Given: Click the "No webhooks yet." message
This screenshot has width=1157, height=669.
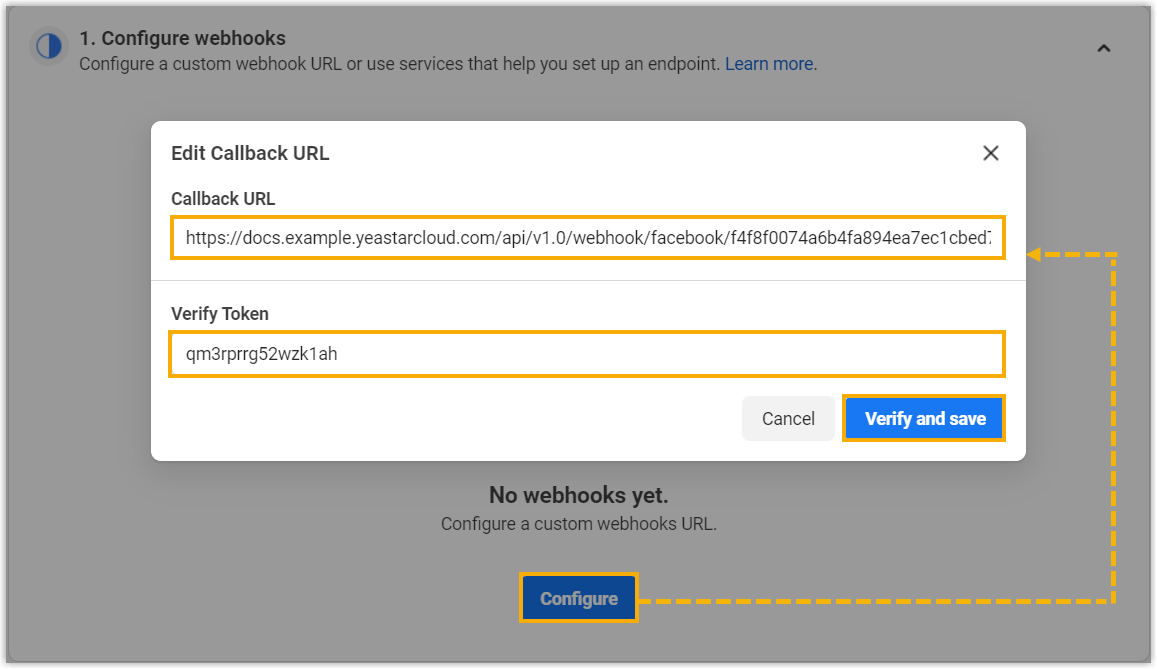Looking at the screenshot, I should point(578,495).
